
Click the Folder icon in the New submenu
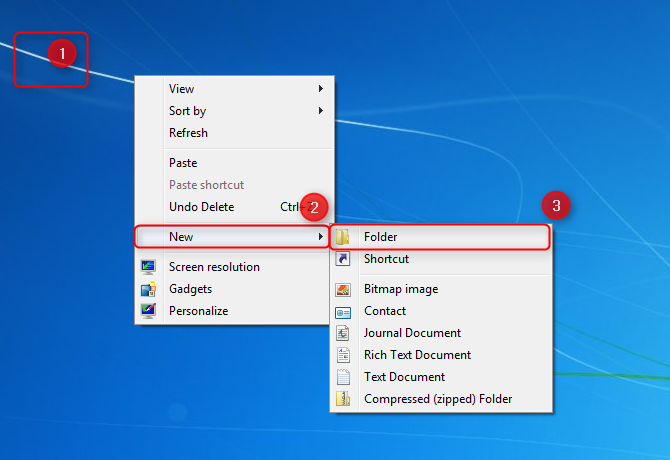click(342, 237)
